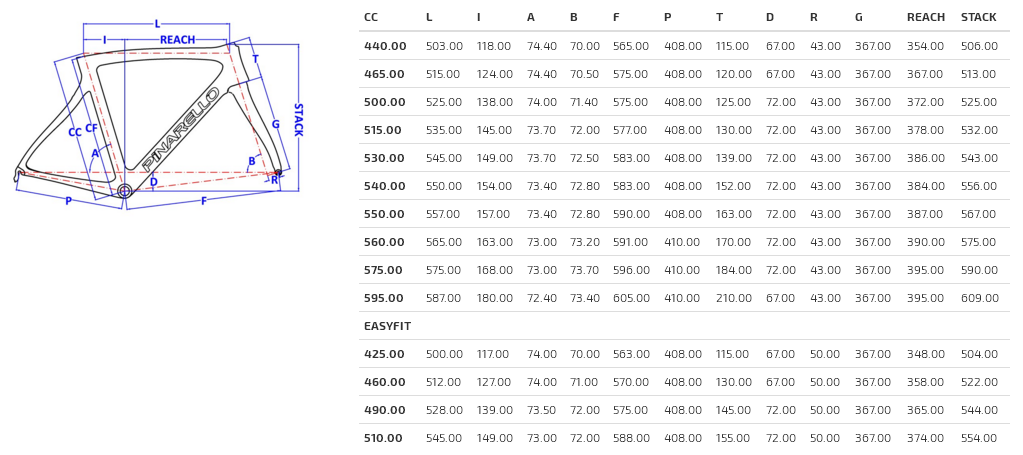Viewport: 1023px width, 455px height.
Task: Click the CC label on the frame diagram
Action: (x=74, y=132)
